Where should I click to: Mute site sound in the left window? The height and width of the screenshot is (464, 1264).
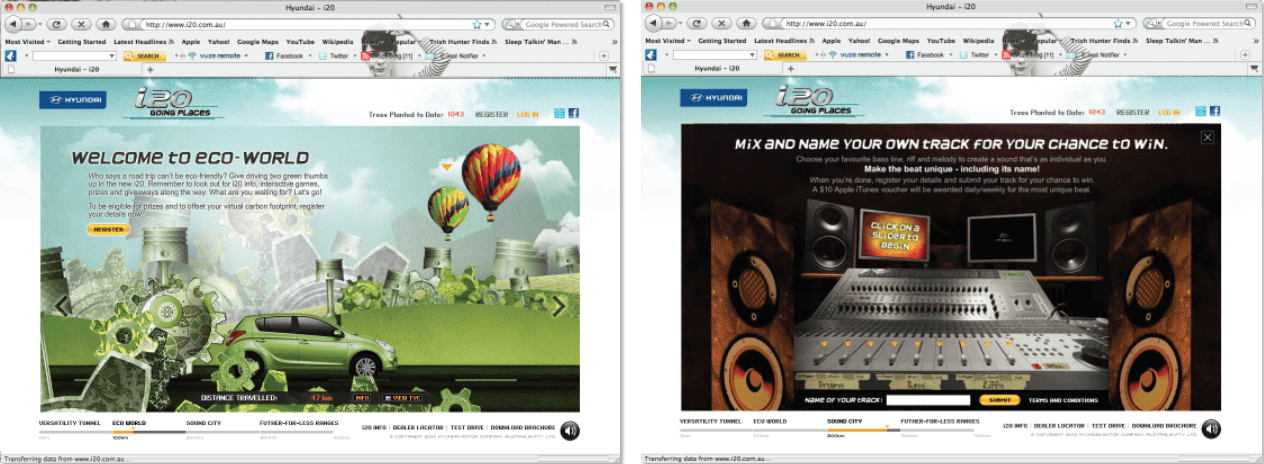tap(570, 429)
